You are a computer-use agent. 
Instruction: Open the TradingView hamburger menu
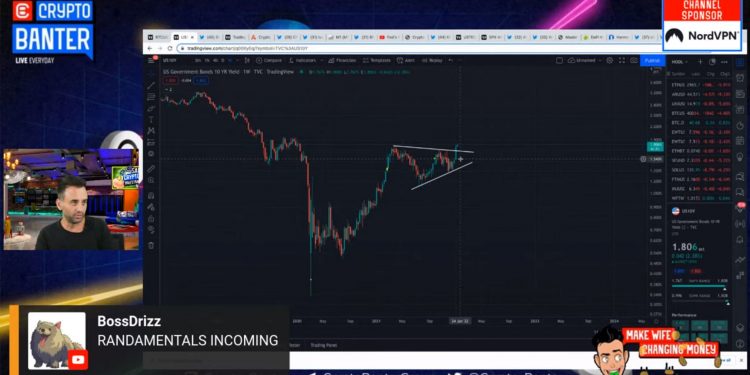(x=151, y=60)
